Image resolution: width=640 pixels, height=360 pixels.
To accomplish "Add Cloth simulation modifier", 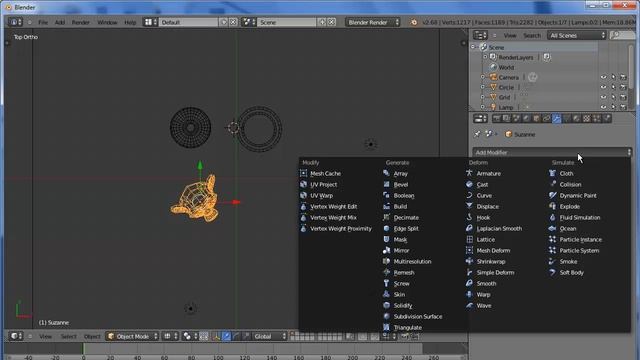I will click(566, 173).
